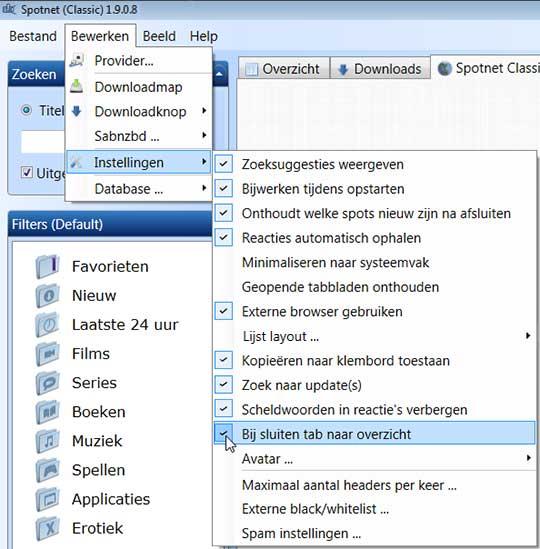Disable Externe browser gebruiken option

[374, 312]
